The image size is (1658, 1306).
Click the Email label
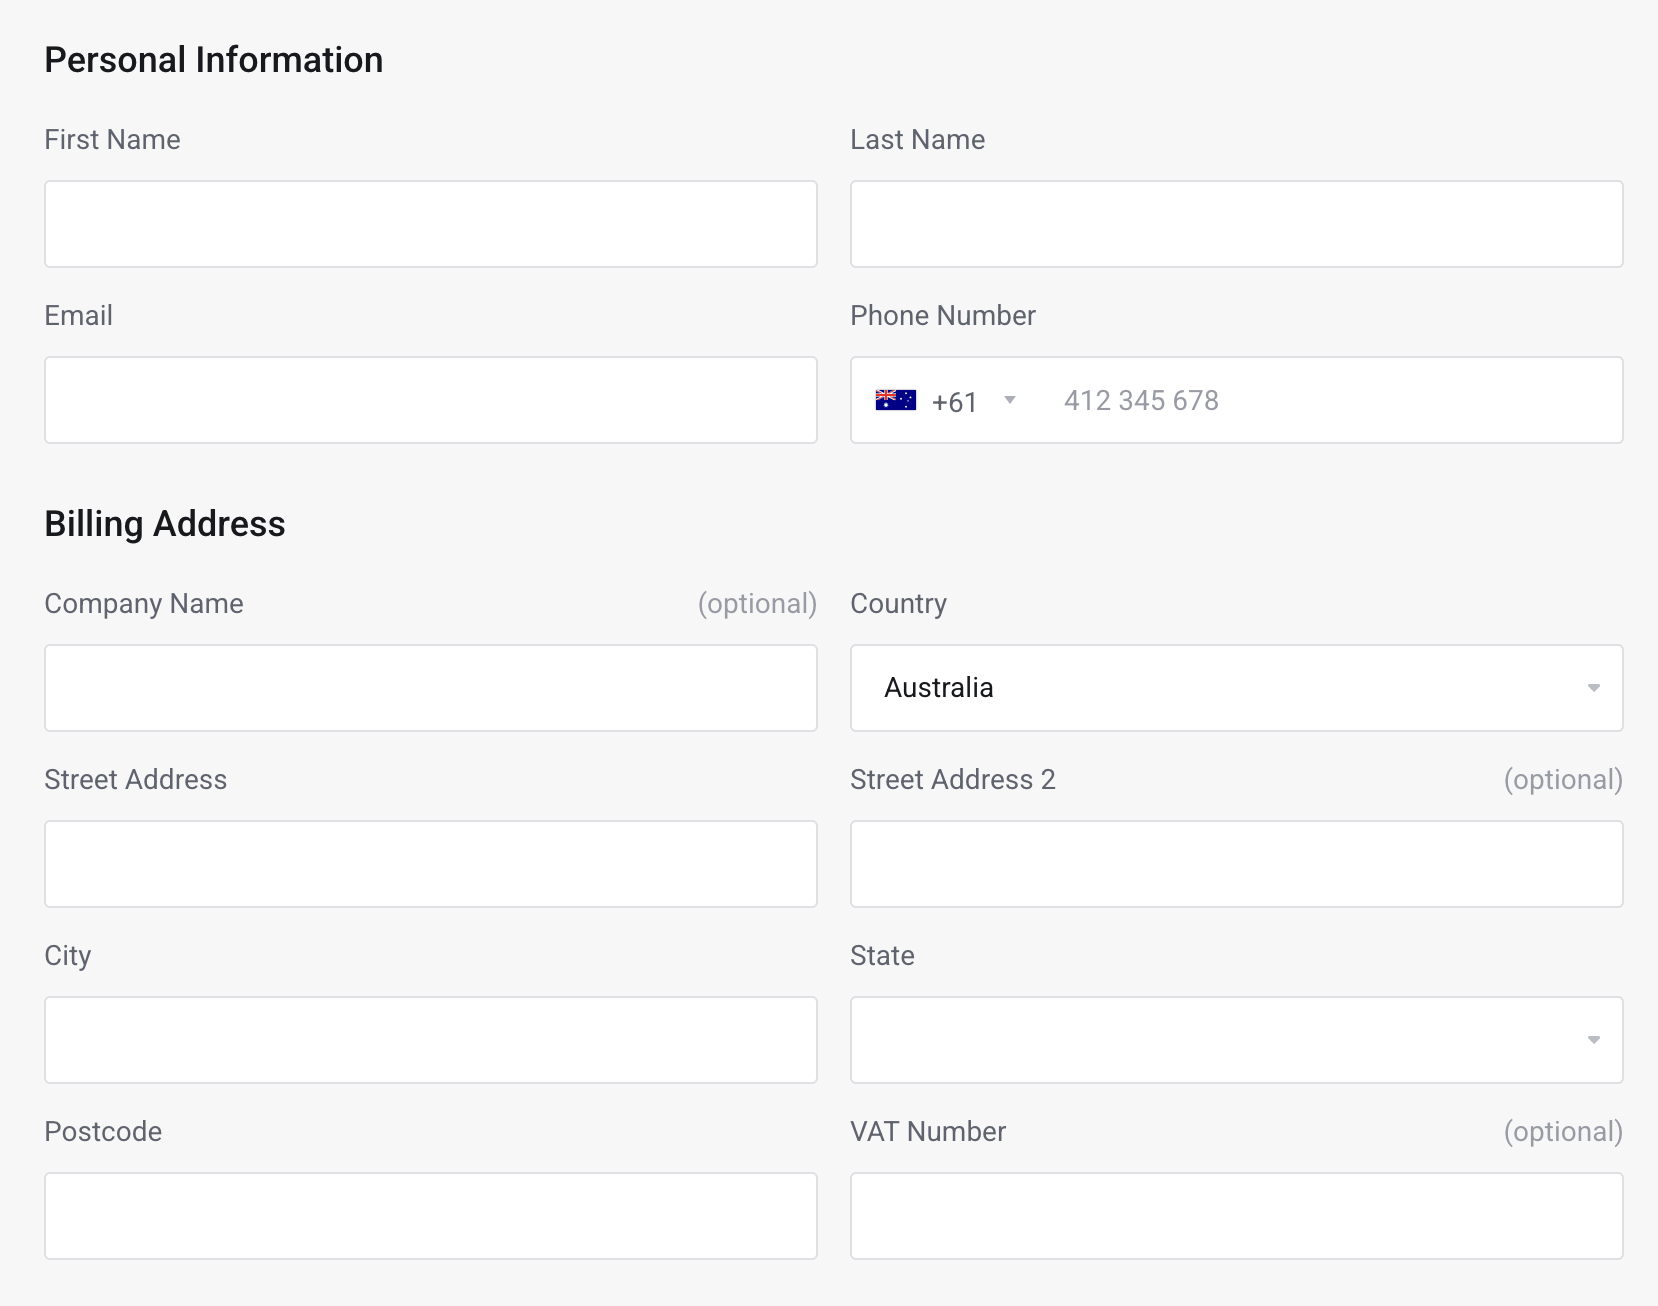(x=79, y=315)
